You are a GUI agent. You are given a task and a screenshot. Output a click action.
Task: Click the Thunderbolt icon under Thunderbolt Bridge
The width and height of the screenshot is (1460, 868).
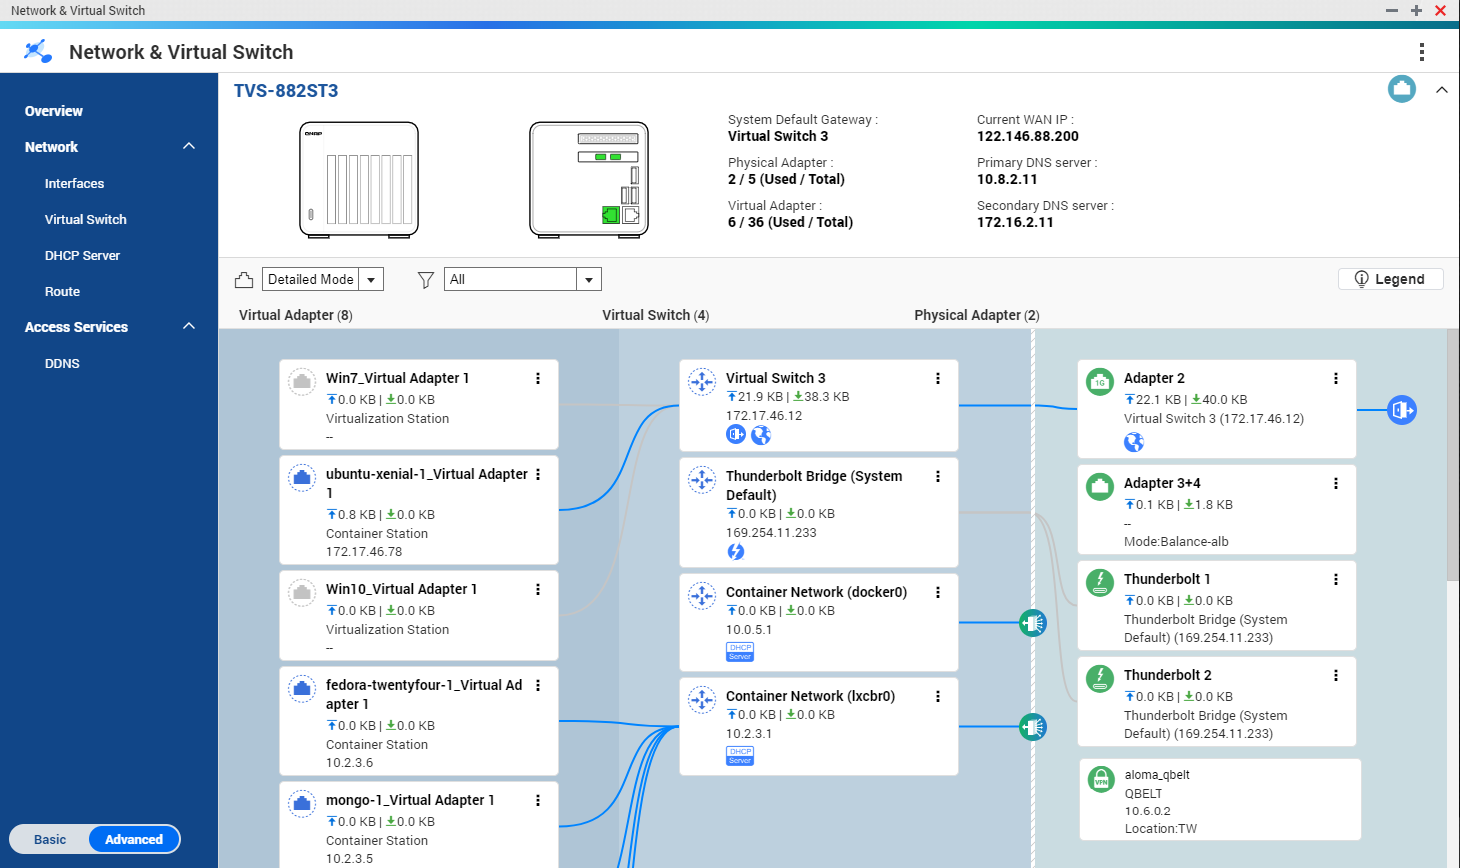pyautogui.click(x=736, y=552)
